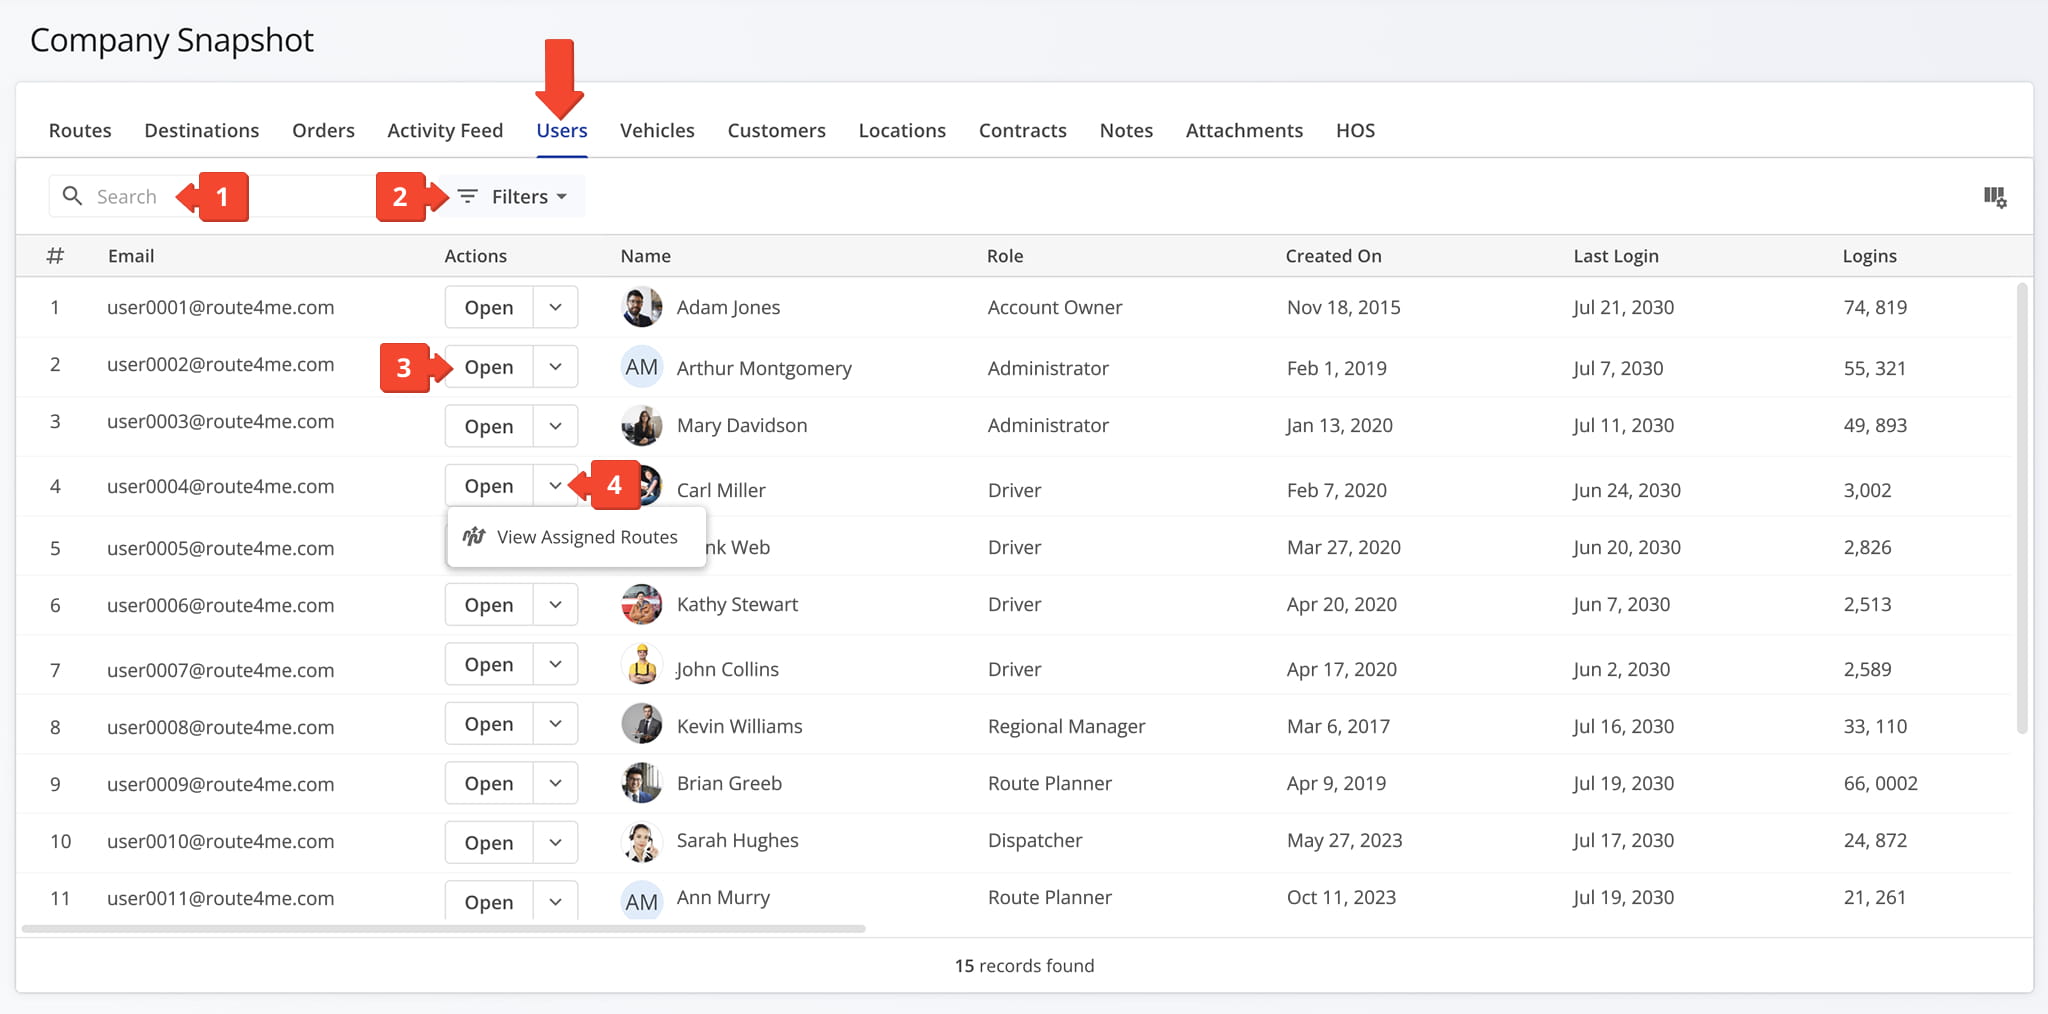
Task: Click Mary Davidson's avatar photo
Action: 641,425
